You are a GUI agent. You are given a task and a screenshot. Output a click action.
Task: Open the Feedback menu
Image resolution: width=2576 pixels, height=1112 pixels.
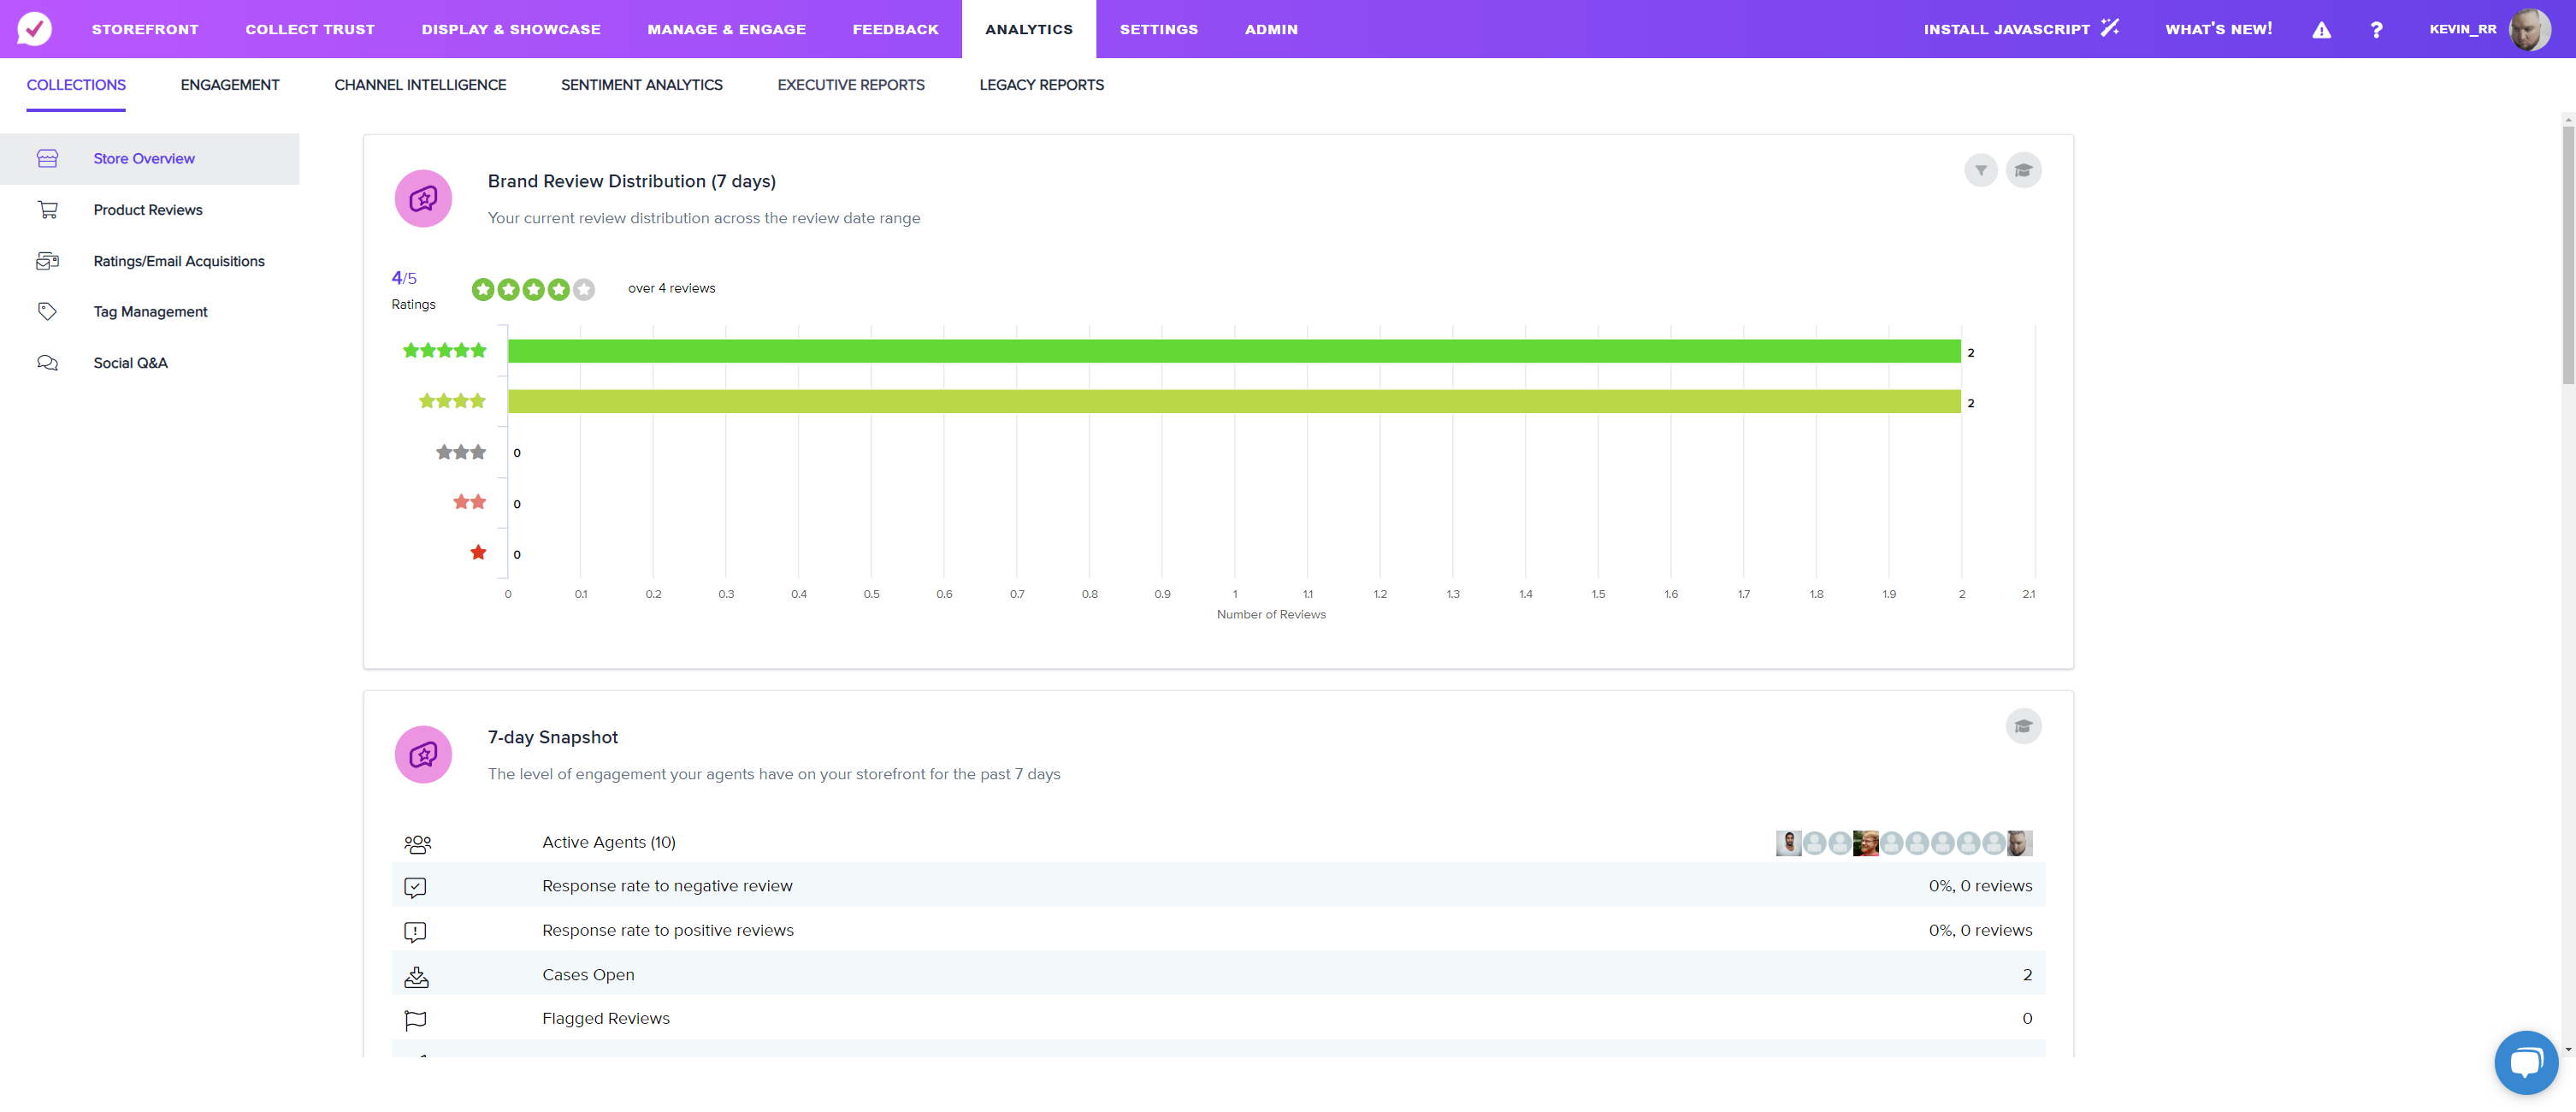pyautogui.click(x=895, y=29)
